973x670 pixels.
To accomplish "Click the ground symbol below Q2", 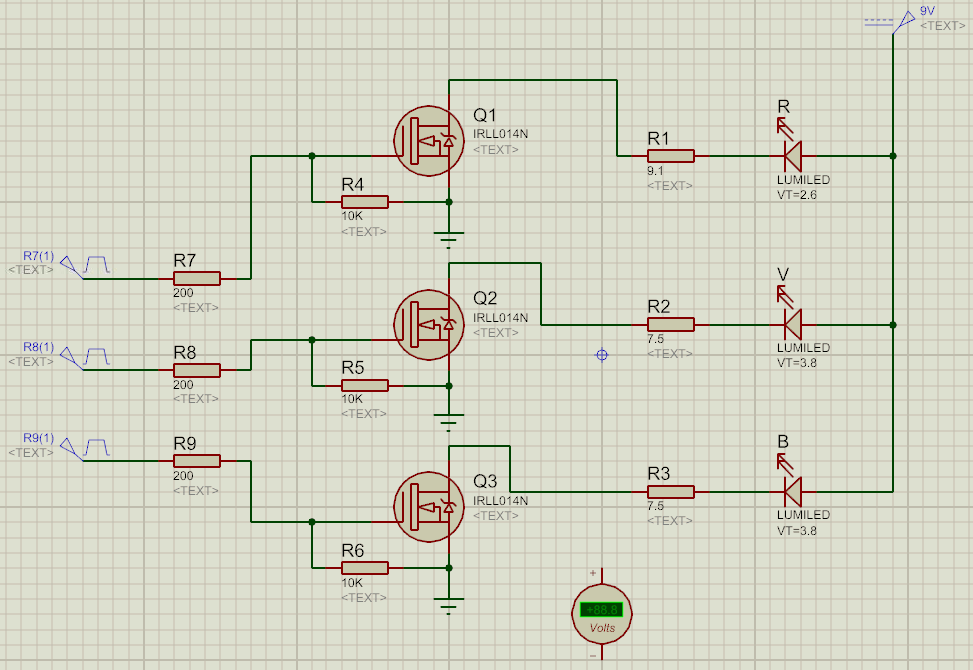I will 449,422.
